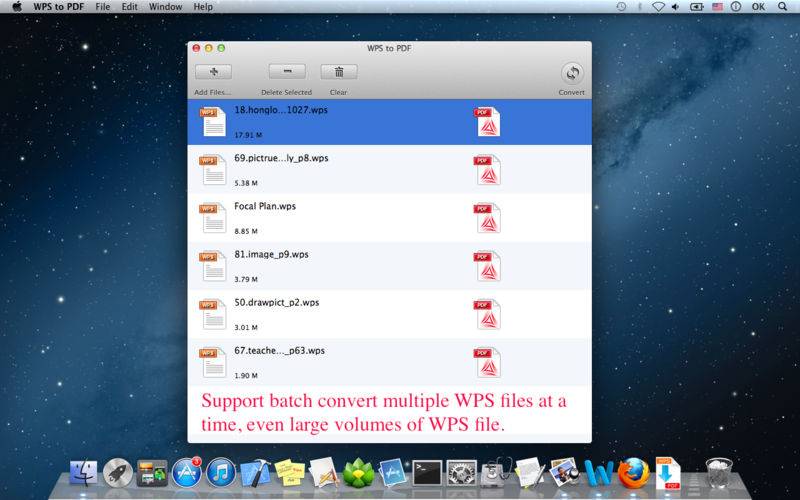Click WPS icon of 81.image_p9.wps
800x500 pixels.
[212, 266]
